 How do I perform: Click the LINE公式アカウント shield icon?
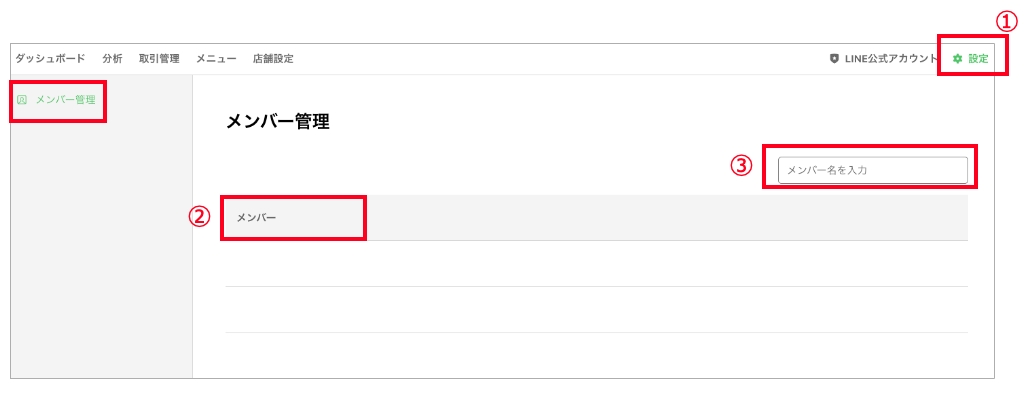point(834,59)
